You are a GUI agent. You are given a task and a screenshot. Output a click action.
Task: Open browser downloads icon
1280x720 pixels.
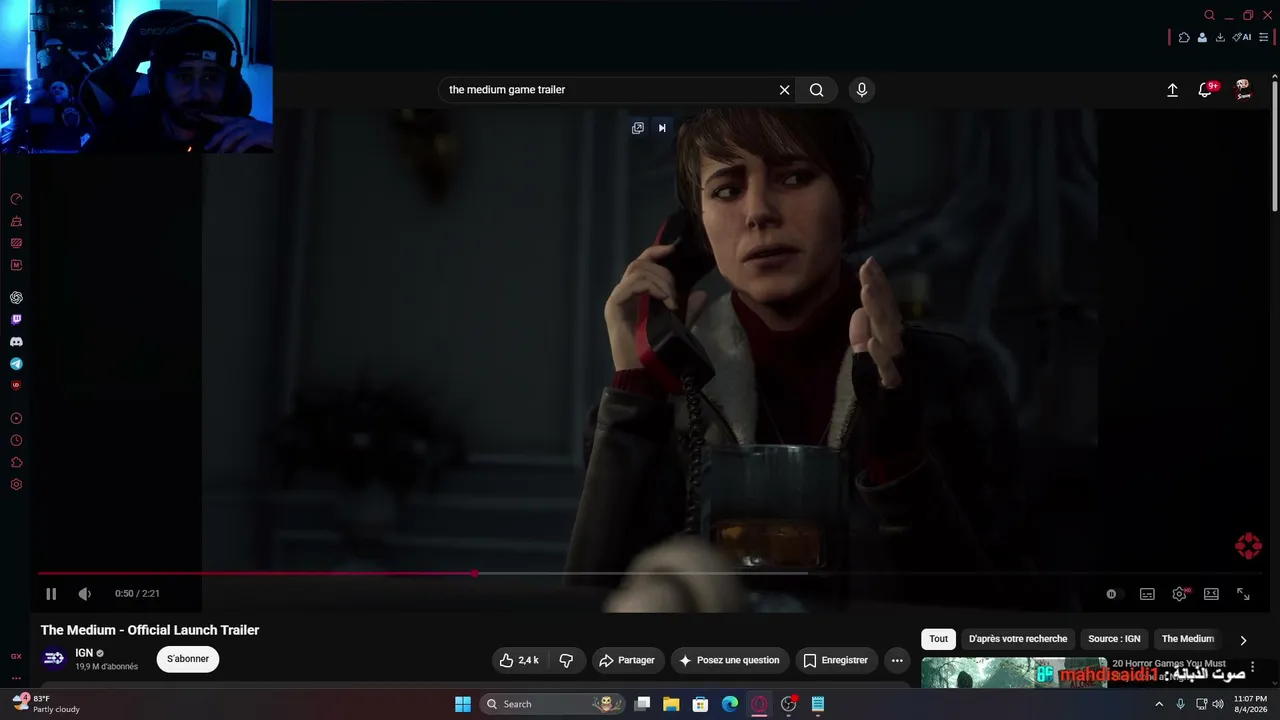pyautogui.click(x=1220, y=37)
